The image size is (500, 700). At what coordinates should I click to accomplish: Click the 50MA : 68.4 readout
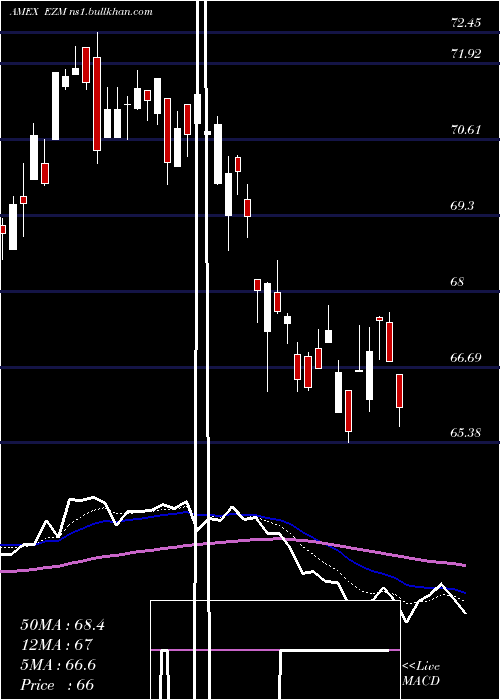tap(62, 625)
